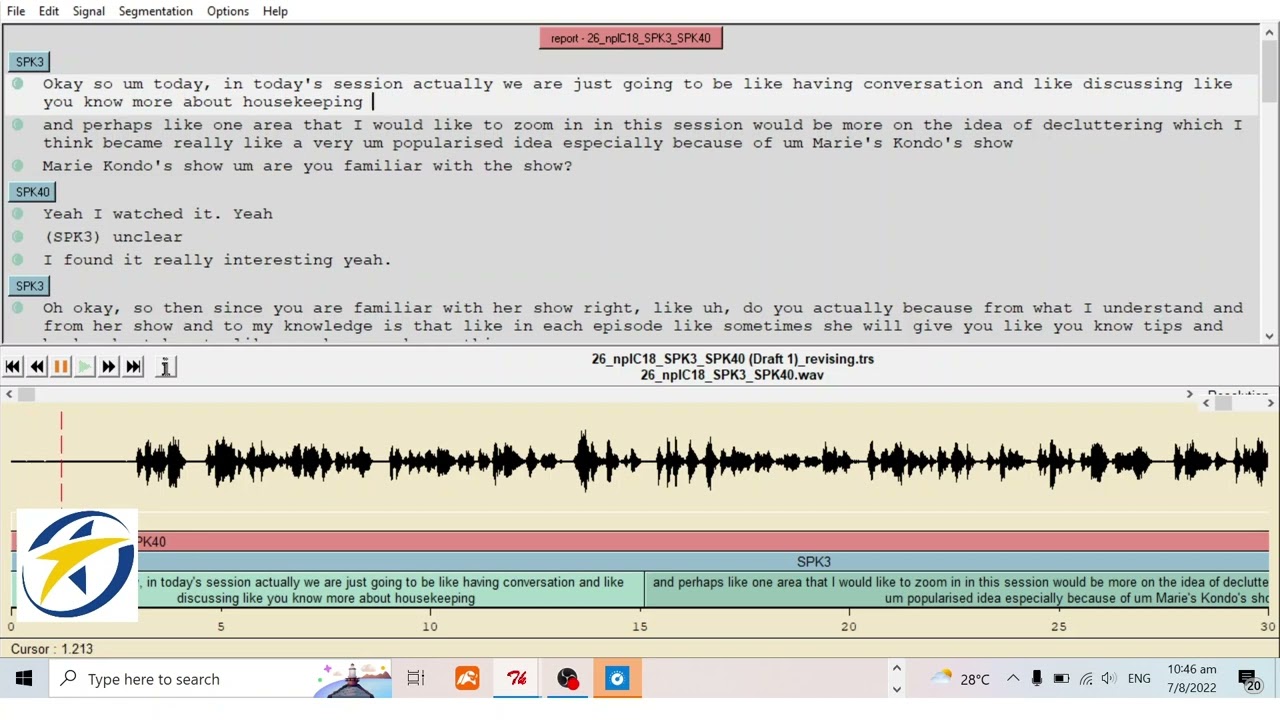Screen dimensions: 1280x720
Task: Click the file name '26_nplC18_SPK3_SPK40.wav'
Action: [732, 375]
